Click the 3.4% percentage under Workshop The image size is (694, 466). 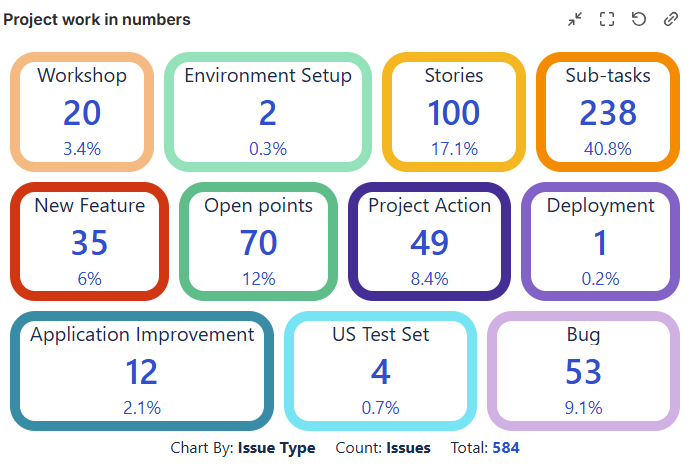[x=82, y=149]
